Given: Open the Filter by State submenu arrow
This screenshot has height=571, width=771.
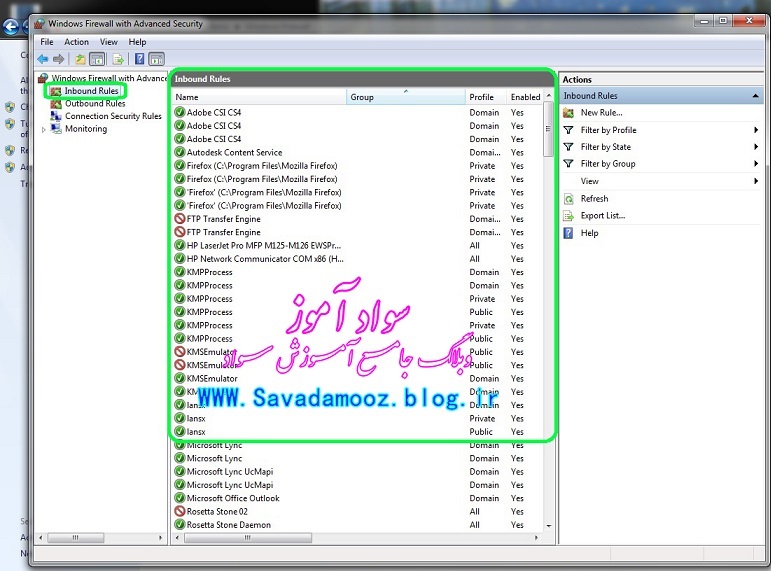Looking at the screenshot, I should [756, 147].
